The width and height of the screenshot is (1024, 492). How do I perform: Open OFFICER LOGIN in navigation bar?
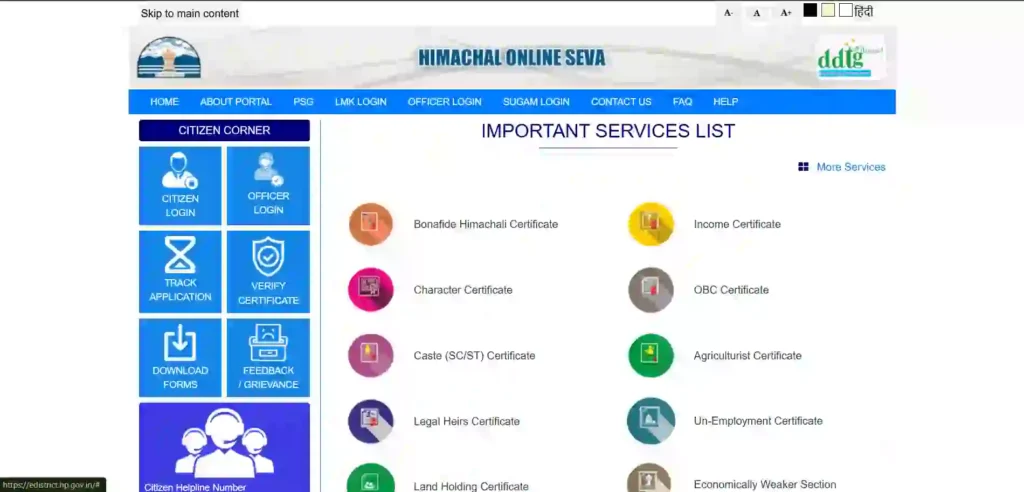(x=445, y=102)
